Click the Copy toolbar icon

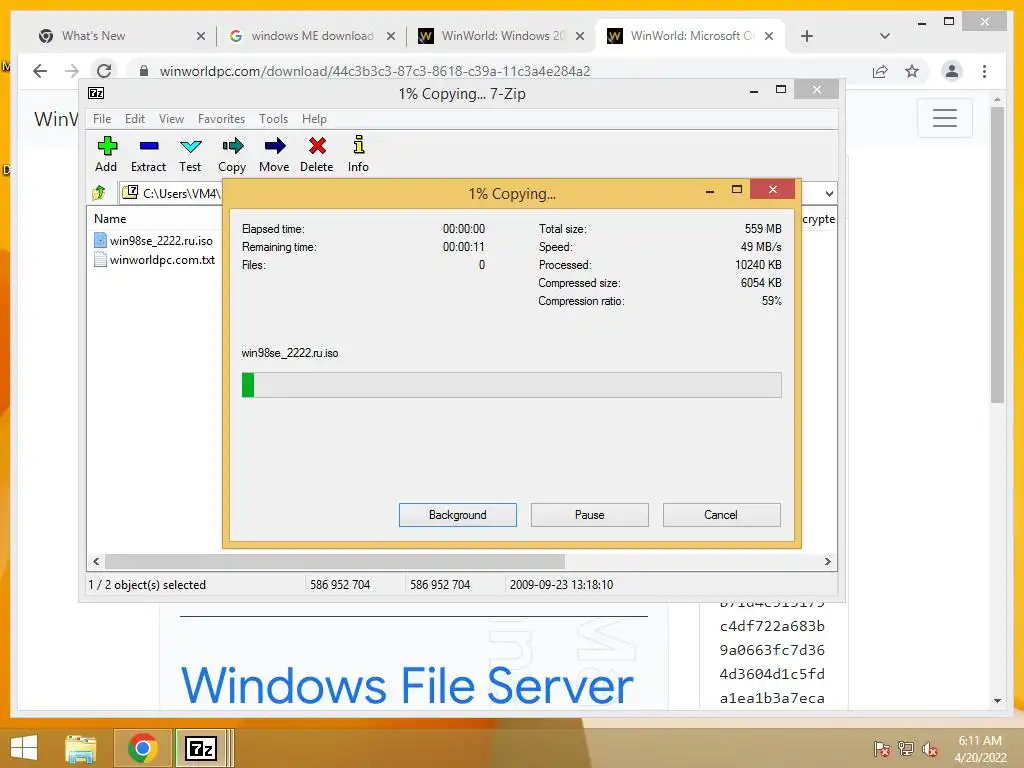pos(232,154)
